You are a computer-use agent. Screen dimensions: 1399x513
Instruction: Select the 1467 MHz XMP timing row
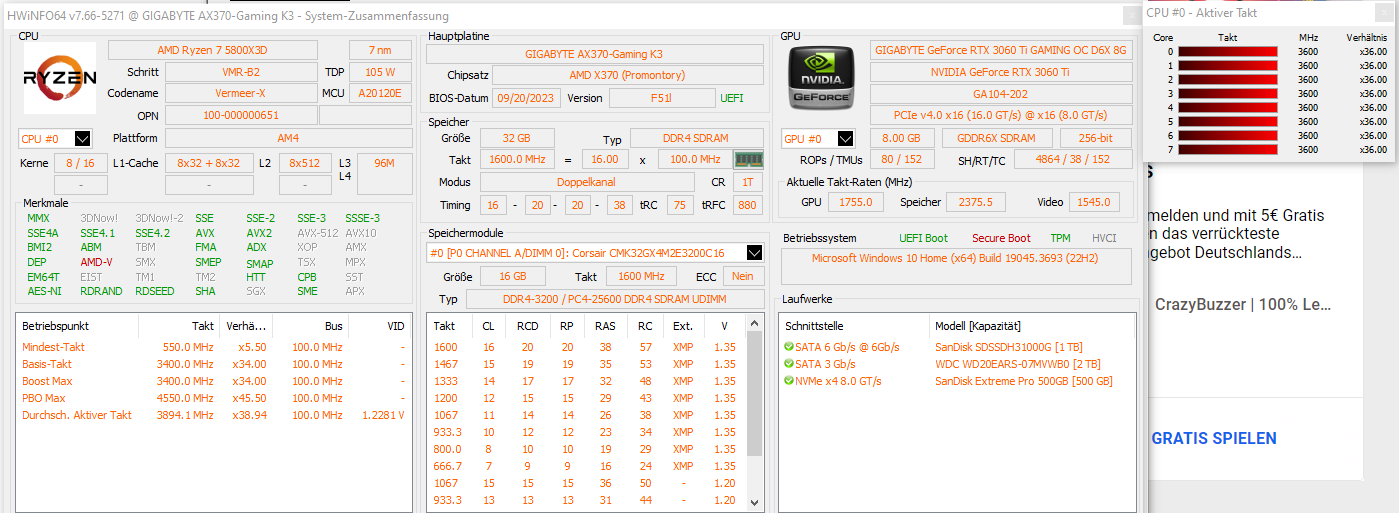[x=587, y=364]
